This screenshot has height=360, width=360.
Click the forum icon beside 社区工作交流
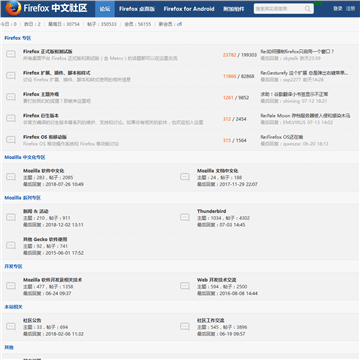[x=185, y=326]
